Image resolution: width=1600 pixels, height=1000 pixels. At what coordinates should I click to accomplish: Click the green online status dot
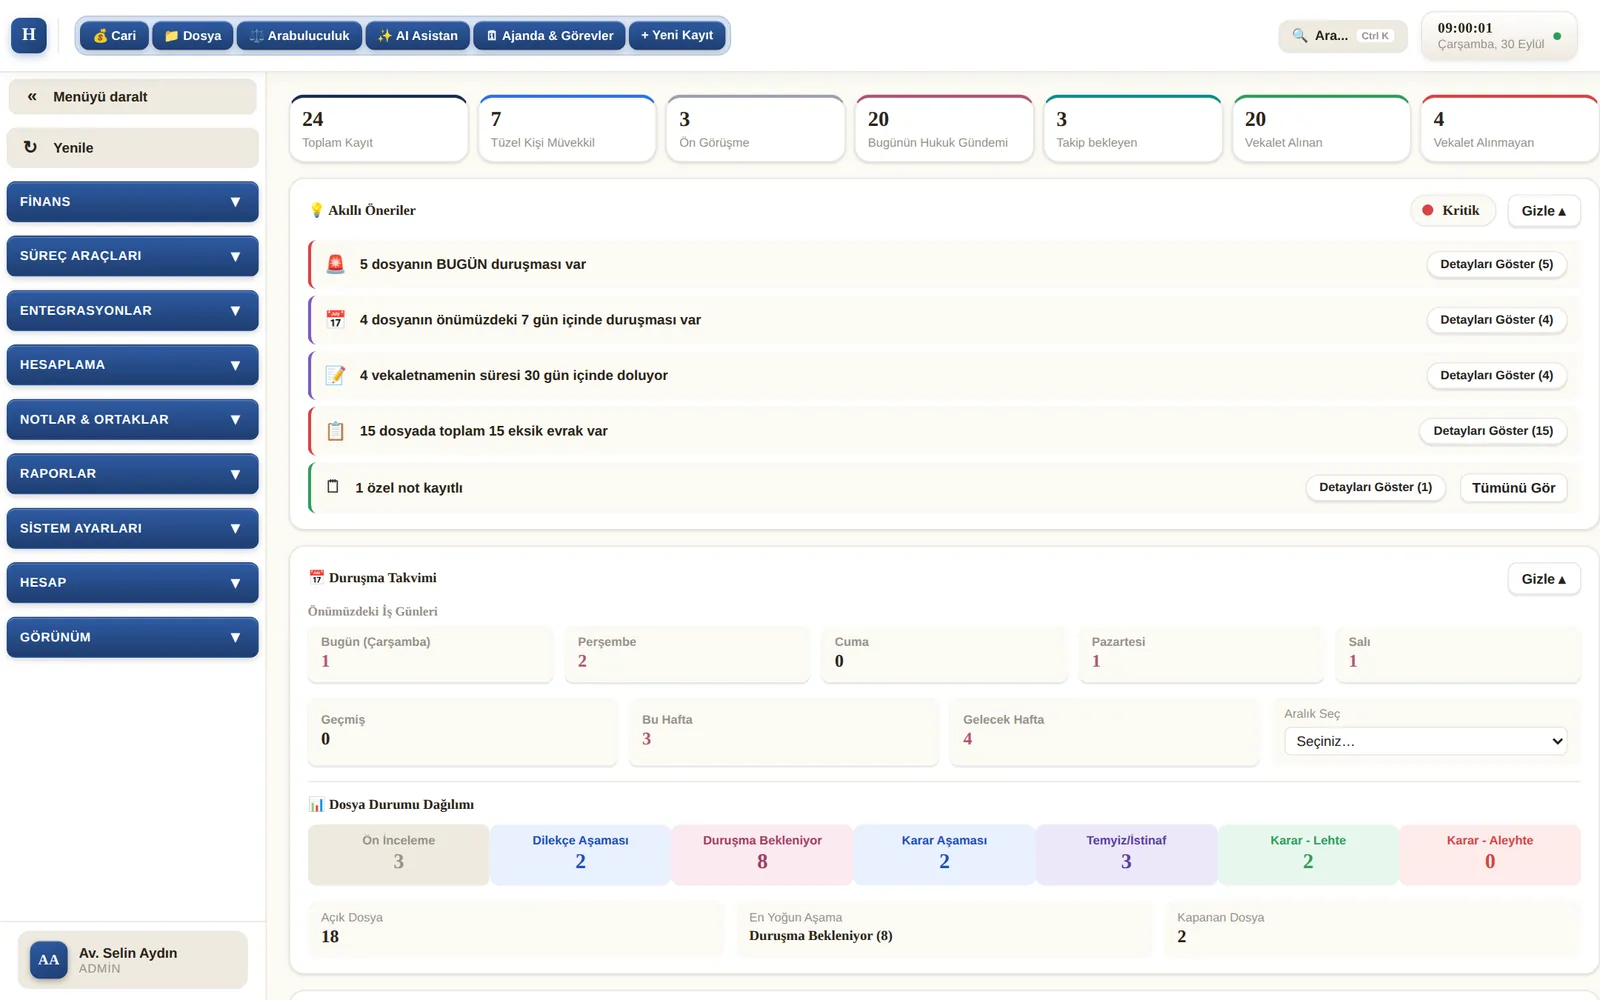(x=1557, y=36)
